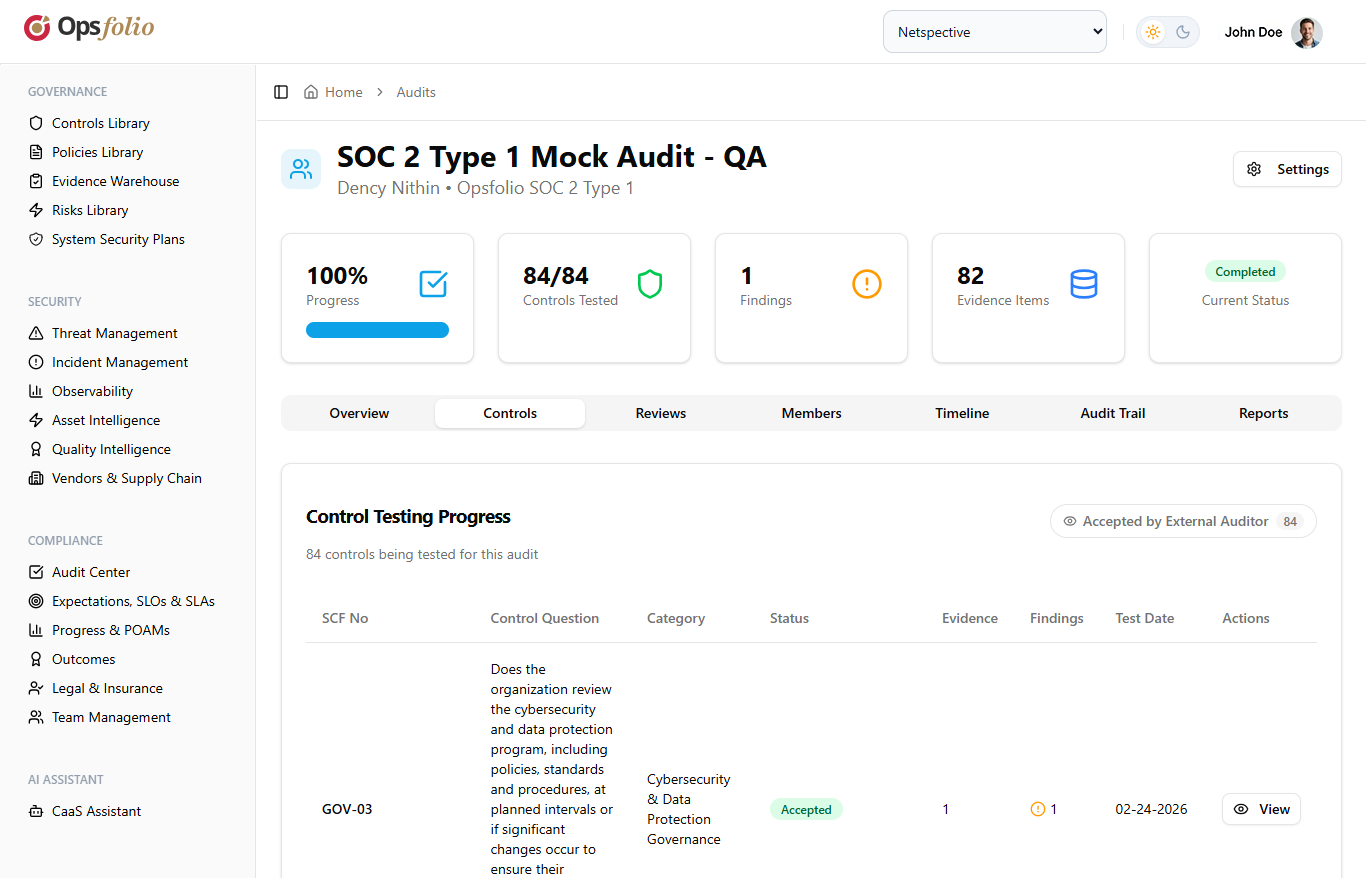
Task: Click the shield icon on Controls Tested card
Action: click(650, 284)
